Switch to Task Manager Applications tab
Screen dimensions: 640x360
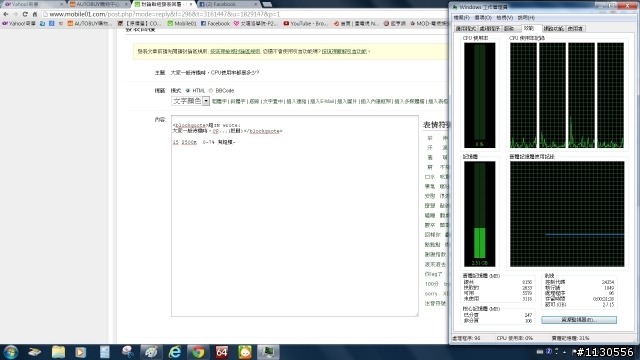click(466, 29)
